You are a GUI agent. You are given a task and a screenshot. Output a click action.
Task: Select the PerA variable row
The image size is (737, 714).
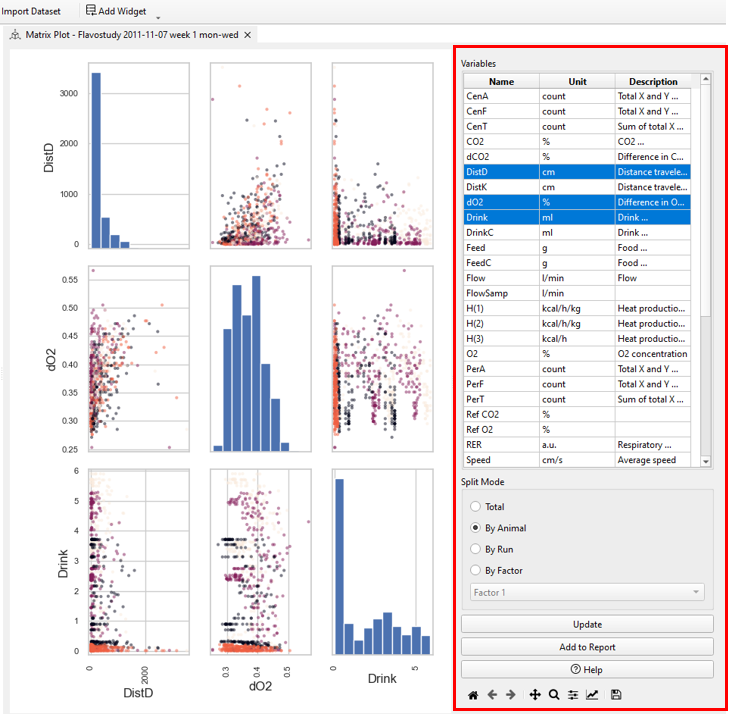(577, 369)
